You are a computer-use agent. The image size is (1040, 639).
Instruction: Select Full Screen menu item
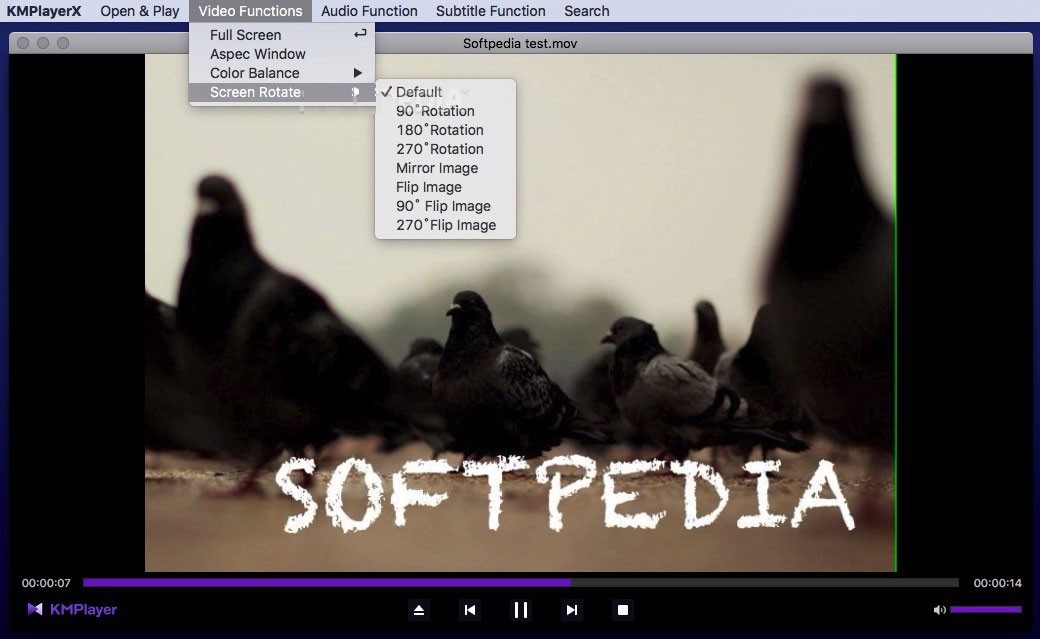tap(246, 35)
